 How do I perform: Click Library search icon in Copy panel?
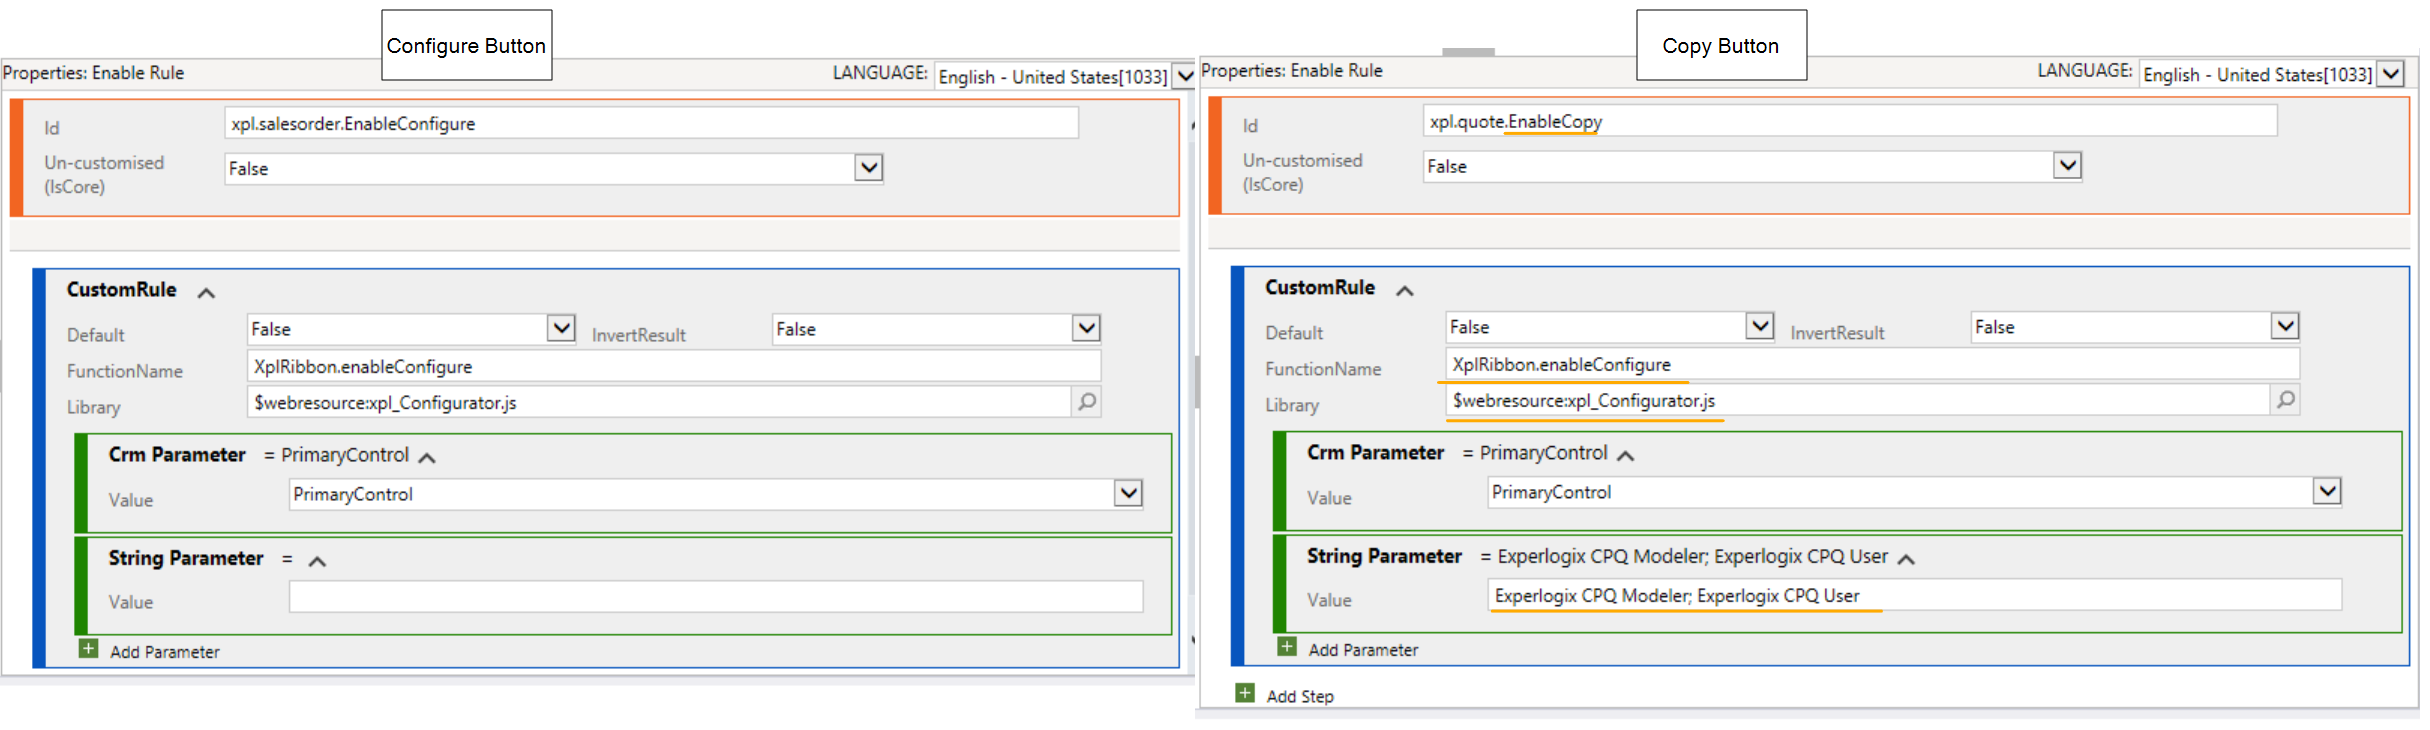2285,400
